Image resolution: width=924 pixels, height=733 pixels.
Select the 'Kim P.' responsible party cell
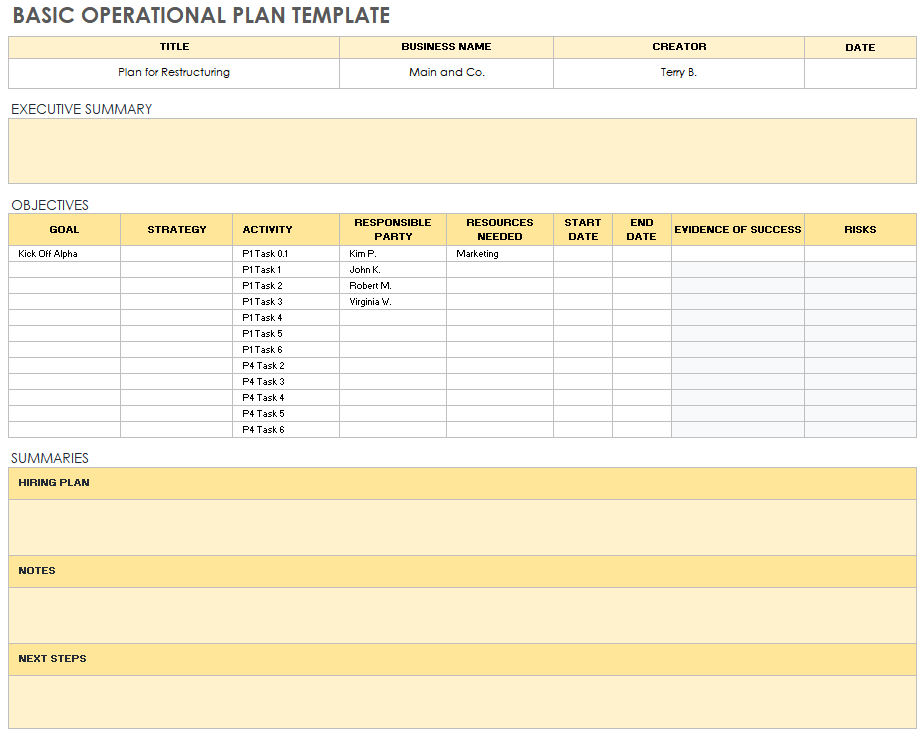(392, 254)
